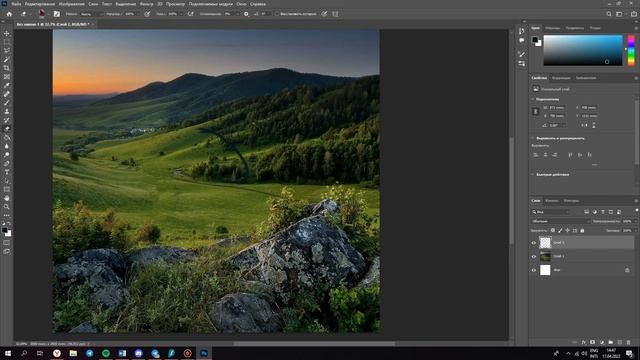Open the Окно menu
Viewport: 640px width, 360px height.
click(x=241, y=4)
